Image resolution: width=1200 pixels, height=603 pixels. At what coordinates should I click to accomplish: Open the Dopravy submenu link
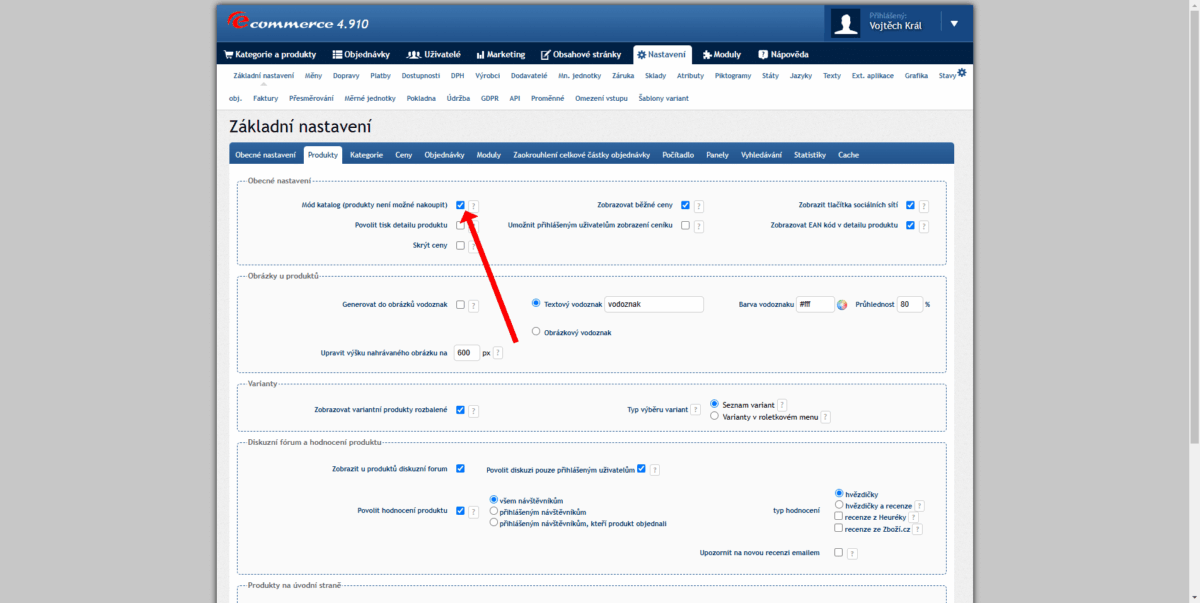coord(346,76)
